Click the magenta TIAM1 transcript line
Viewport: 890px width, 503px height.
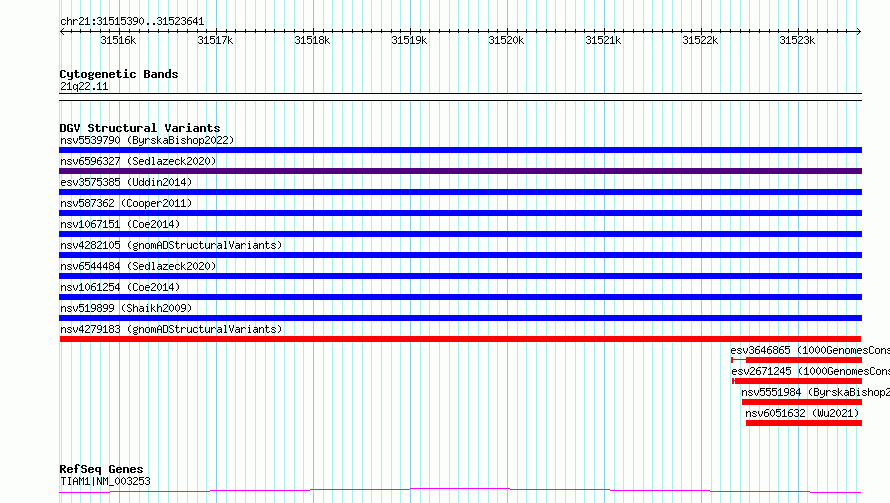[x=460, y=491]
